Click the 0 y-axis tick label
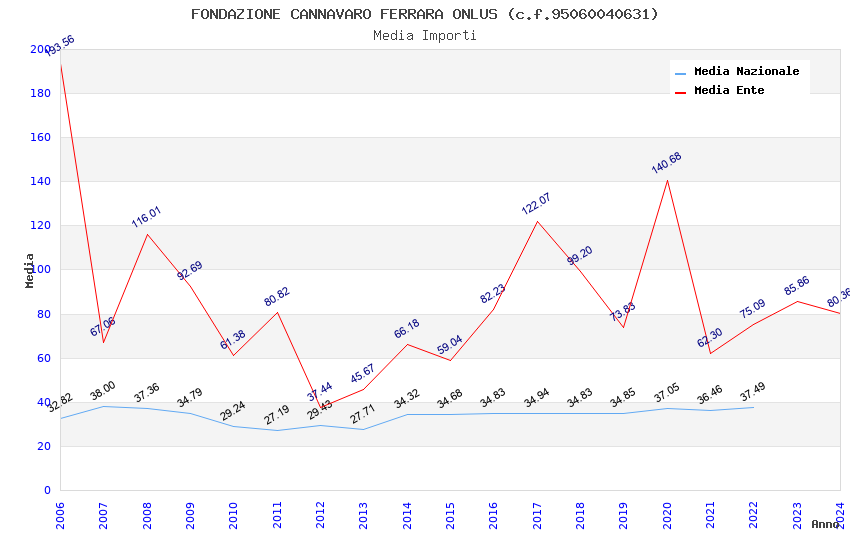Image resolution: width=850 pixels, height=550 pixels. [48, 490]
